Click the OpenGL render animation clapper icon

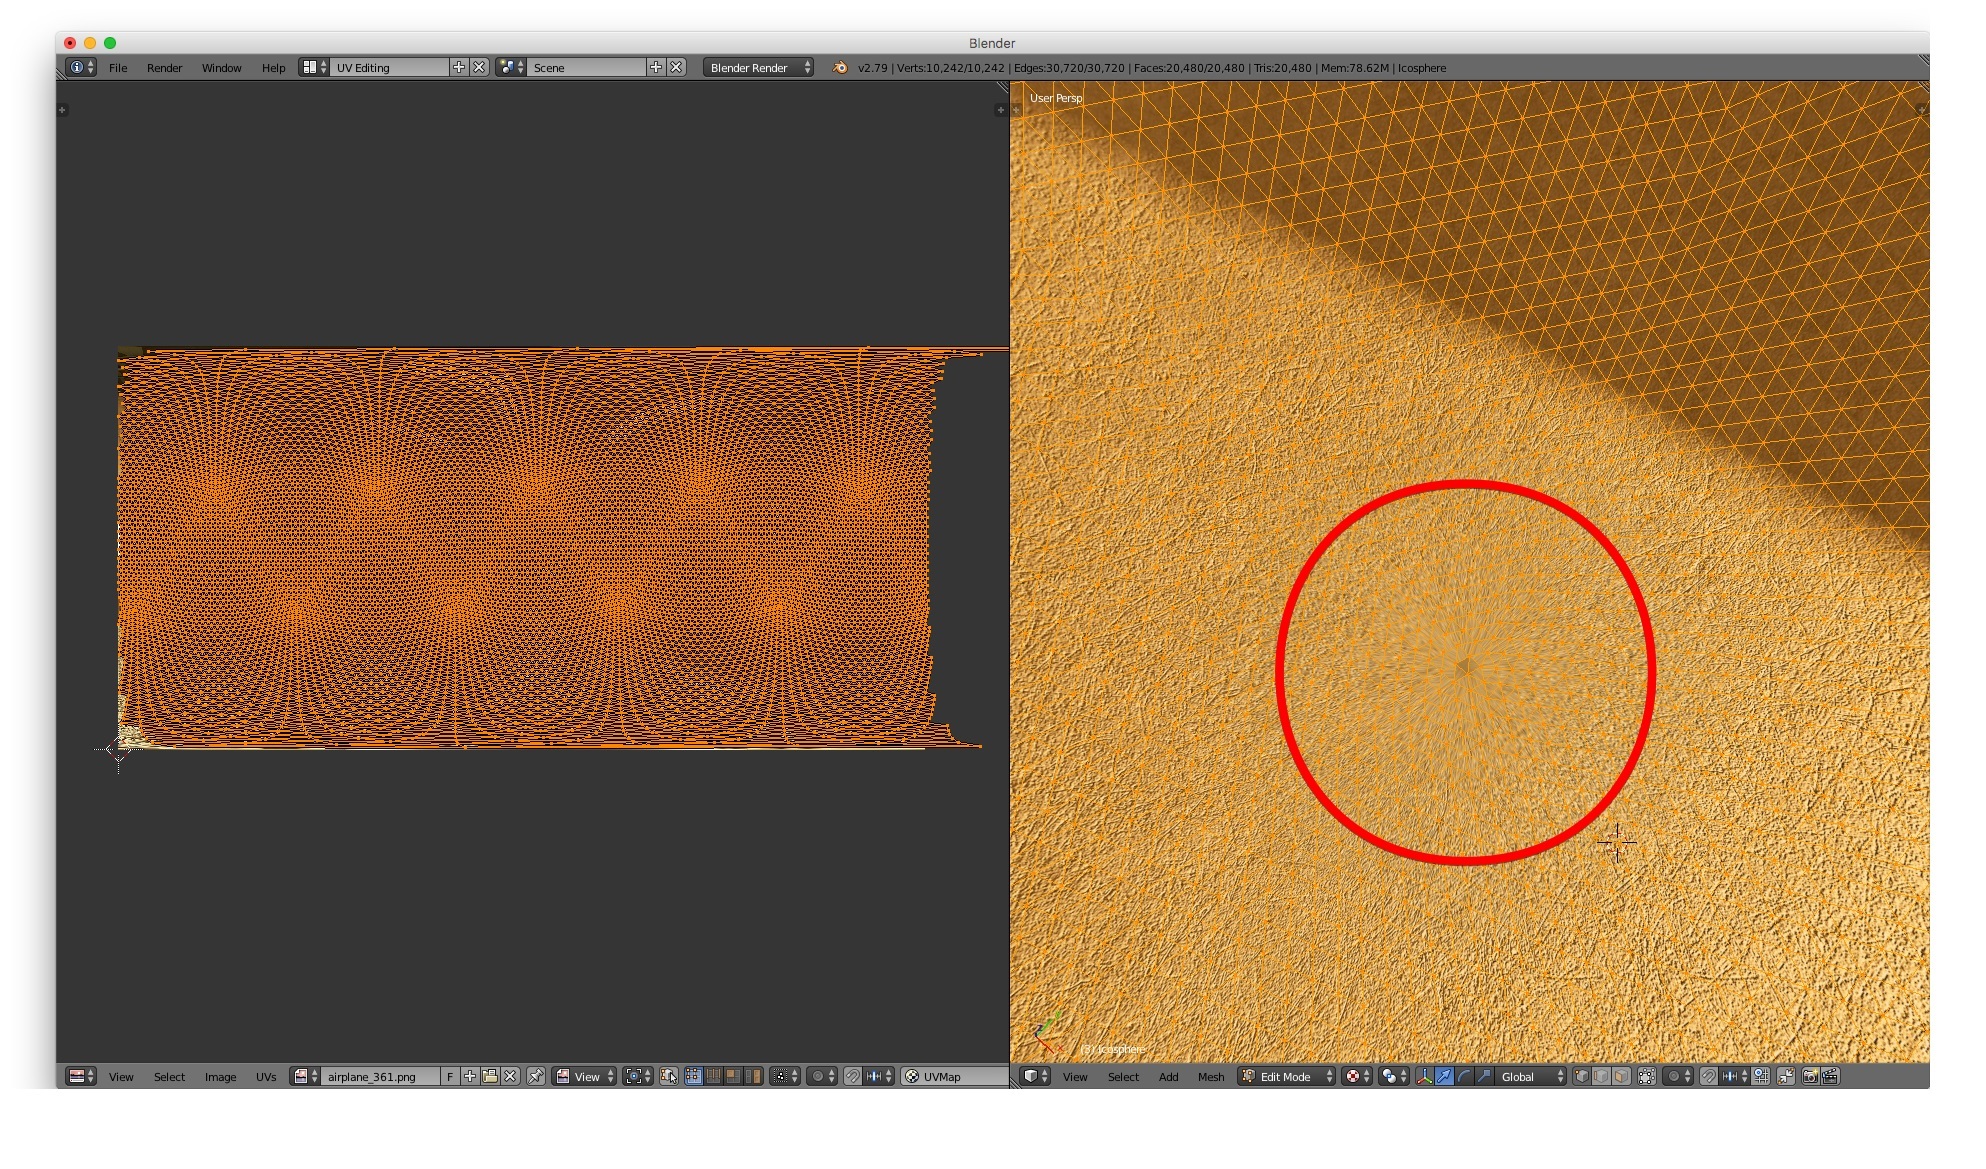coord(1830,1076)
